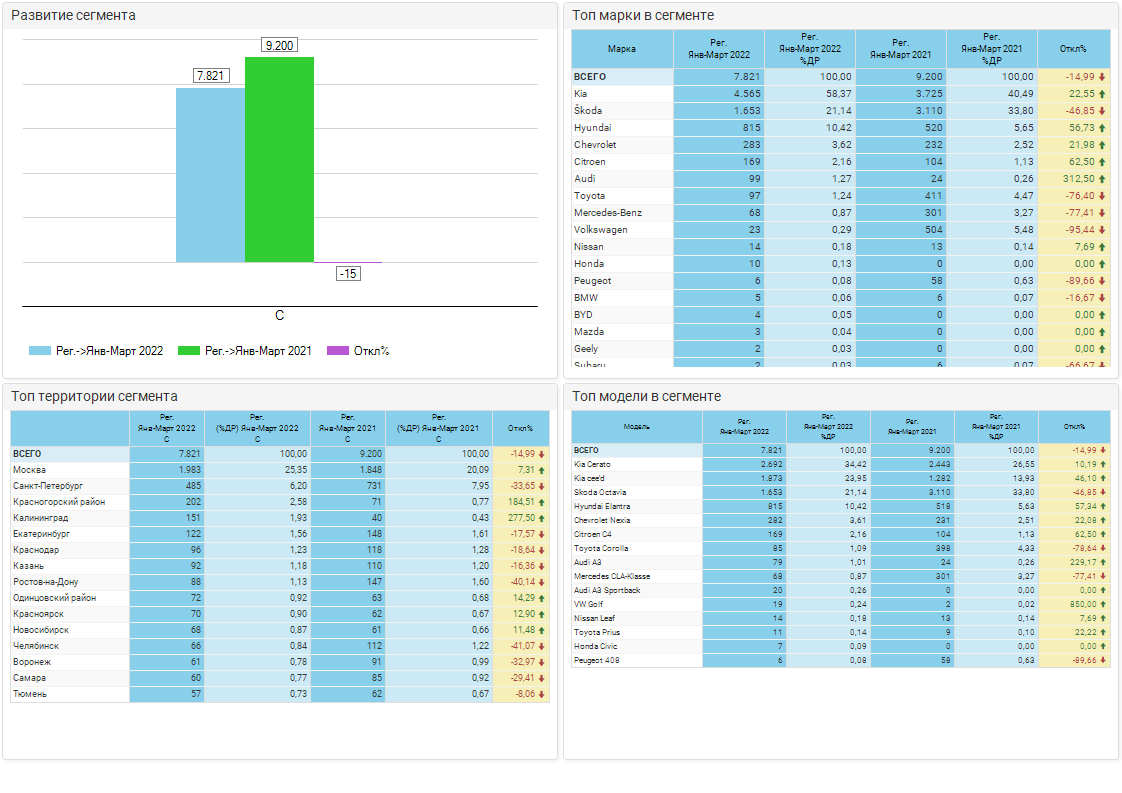This screenshot has height=793, width=1122.
Task: Sort the models table by the Модель header
Action: (x=636, y=427)
